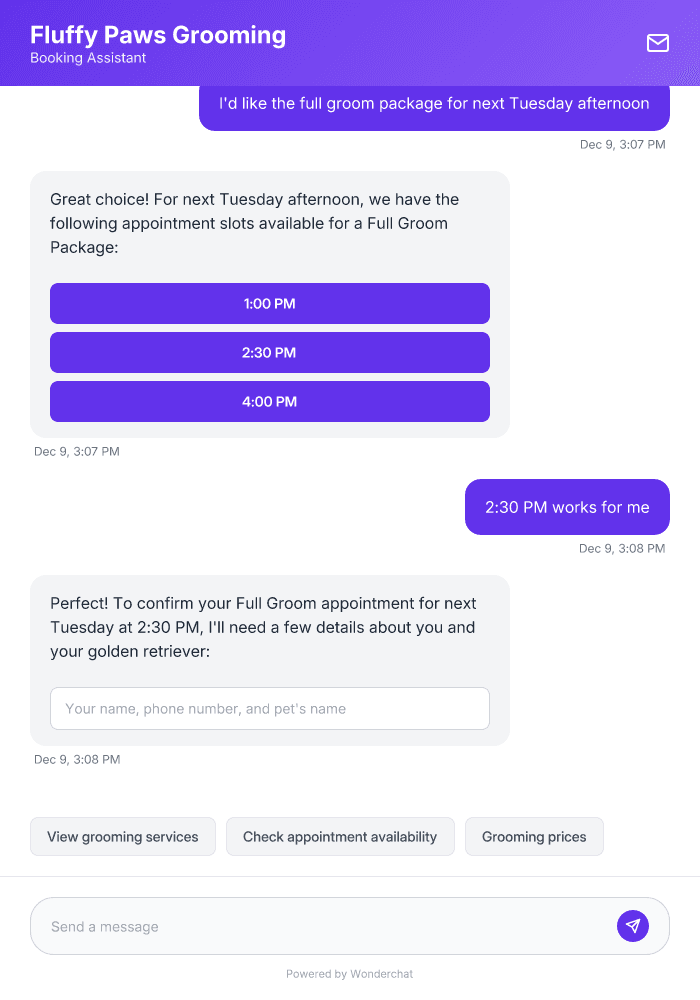Viewport: 700px width, 1000px height.
Task: Open the Powered by Wonderchat link
Action: [x=349, y=973]
